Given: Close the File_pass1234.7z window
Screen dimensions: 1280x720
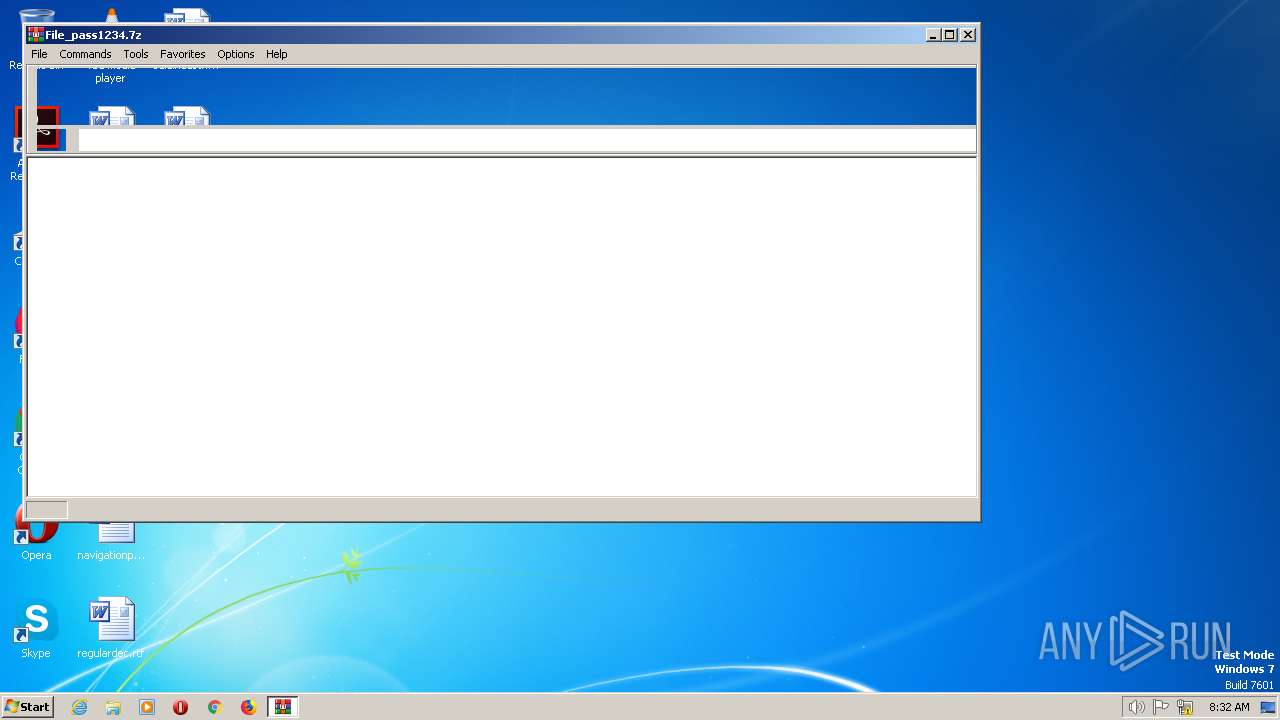Looking at the screenshot, I should (968, 35).
